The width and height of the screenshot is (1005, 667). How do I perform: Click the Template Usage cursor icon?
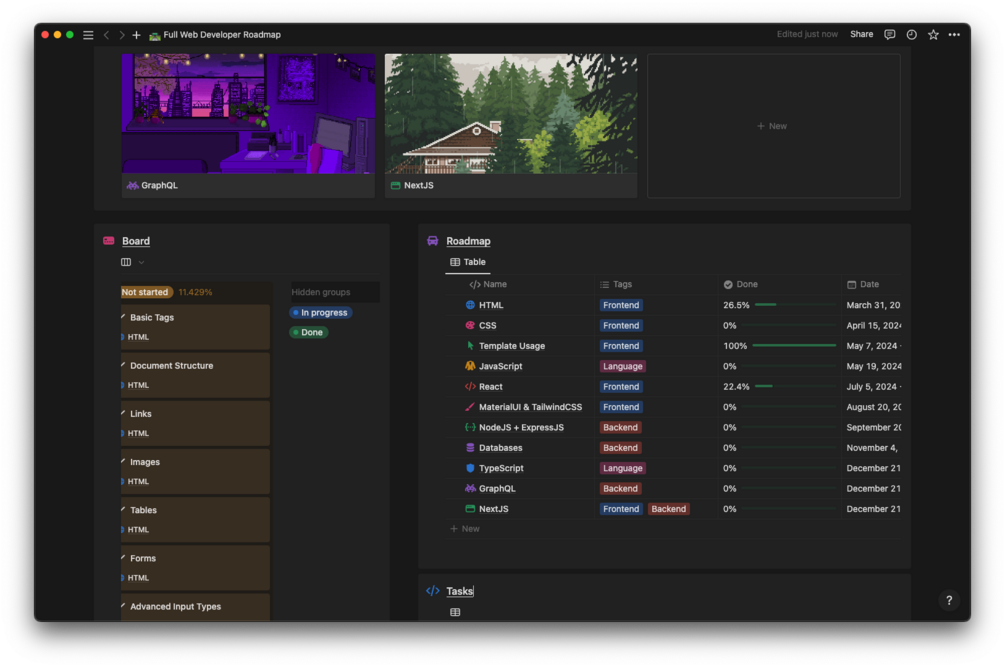pos(470,345)
